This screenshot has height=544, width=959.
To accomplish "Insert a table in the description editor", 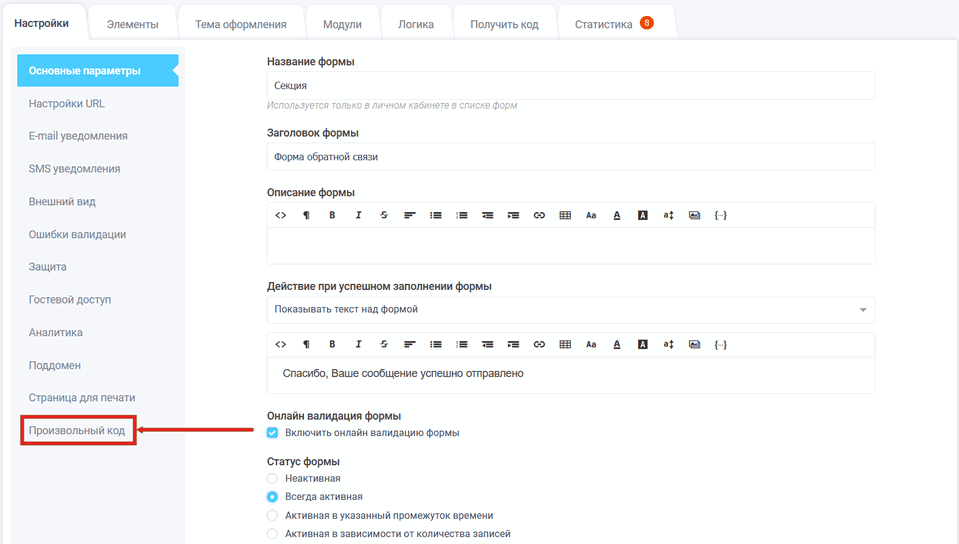I will point(565,216).
